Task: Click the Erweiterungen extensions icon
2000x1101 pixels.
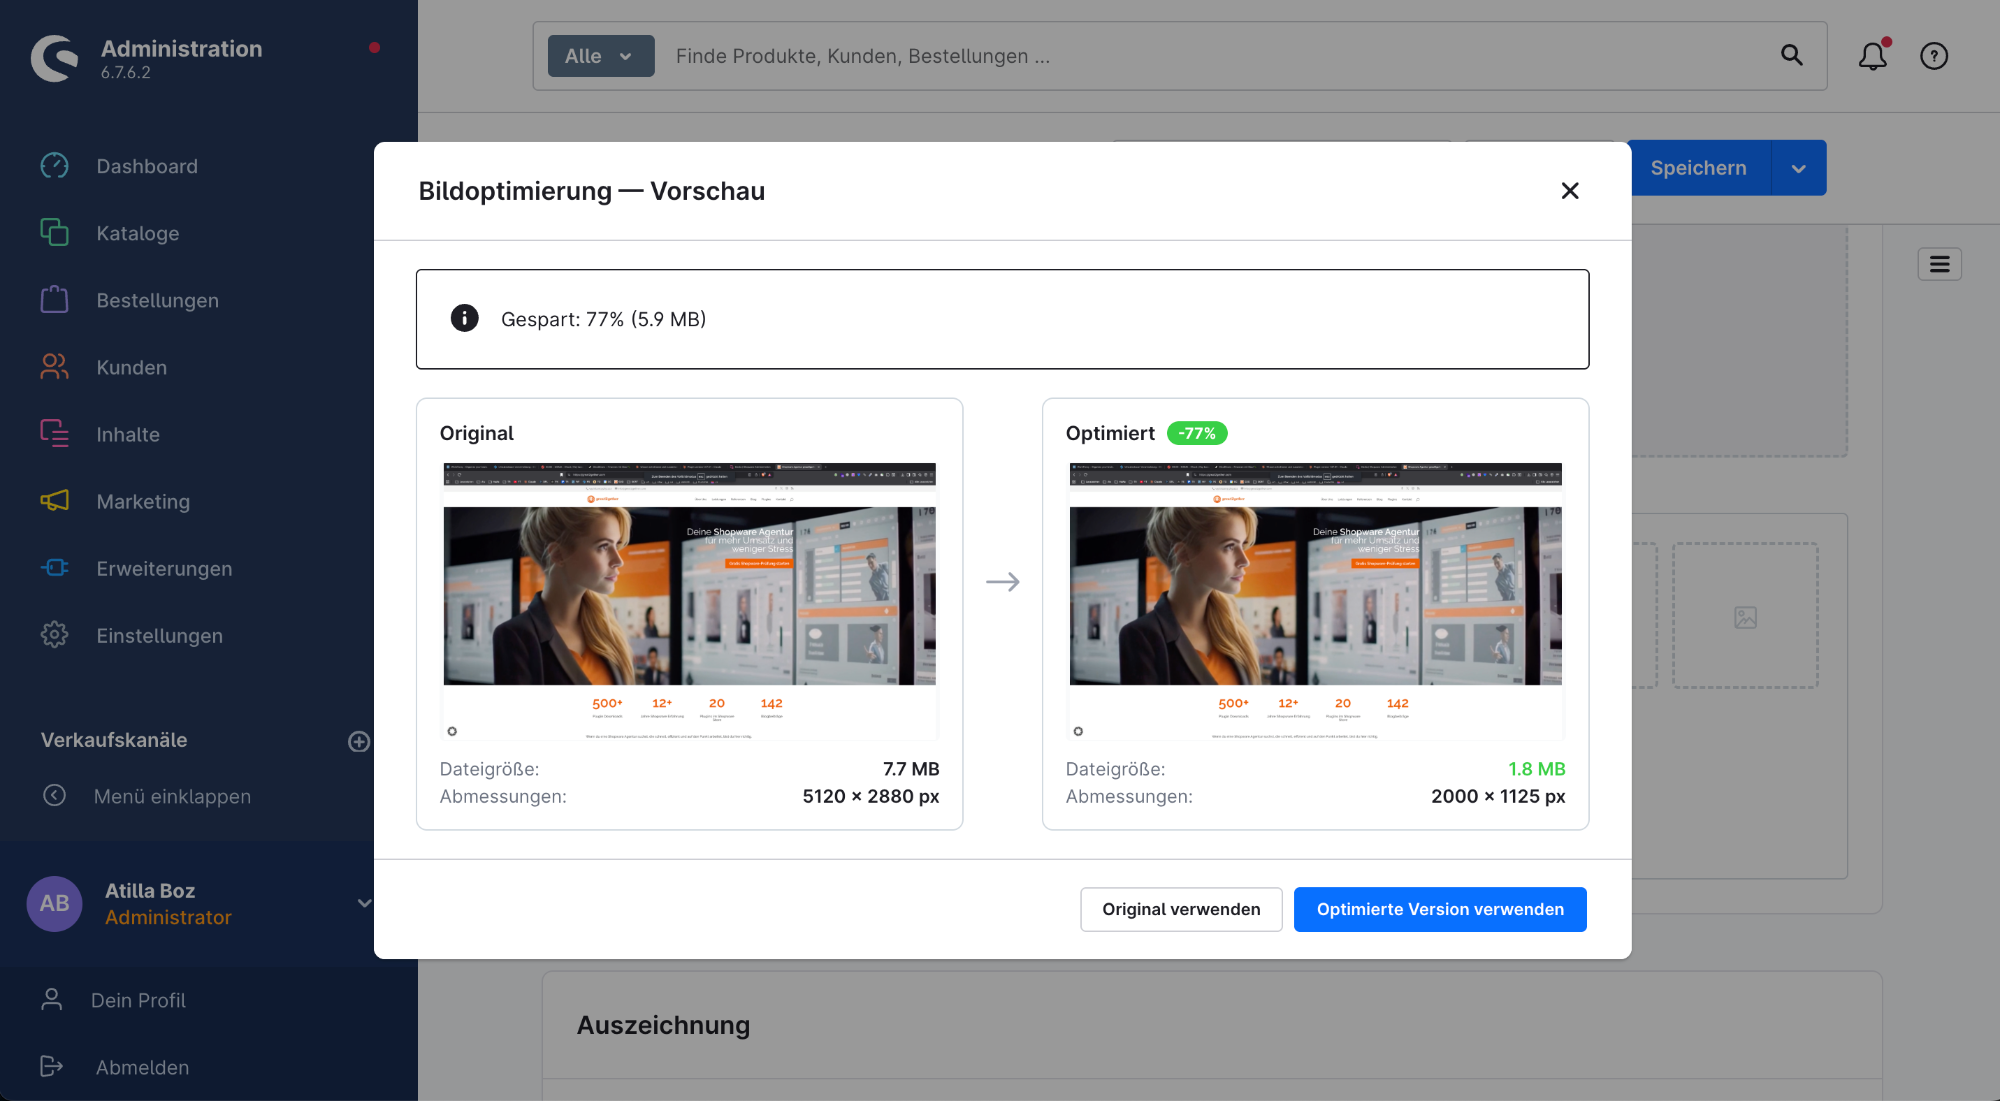Action: tap(54, 568)
